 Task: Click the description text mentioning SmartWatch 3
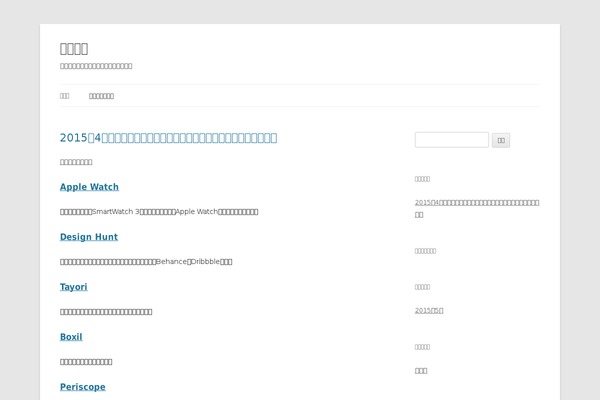[159, 212]
